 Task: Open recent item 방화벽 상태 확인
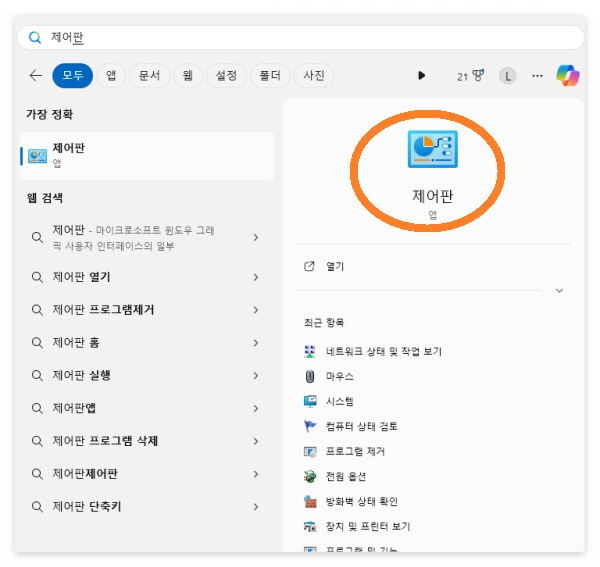click(362, 501)
